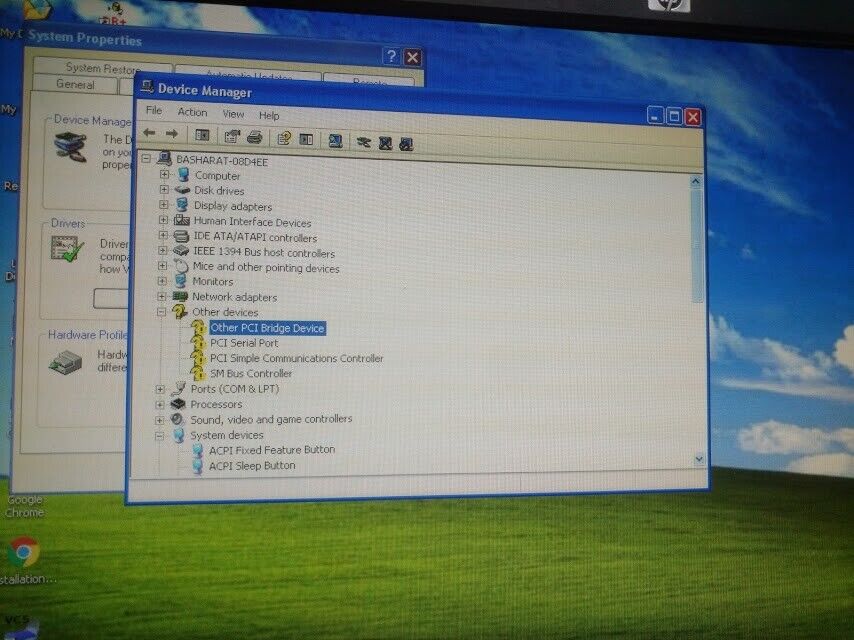Click the Back arrow in Device Manager toolbar
Image resolution: width=854 pixels, height=640 pixels.
[149, 133]
